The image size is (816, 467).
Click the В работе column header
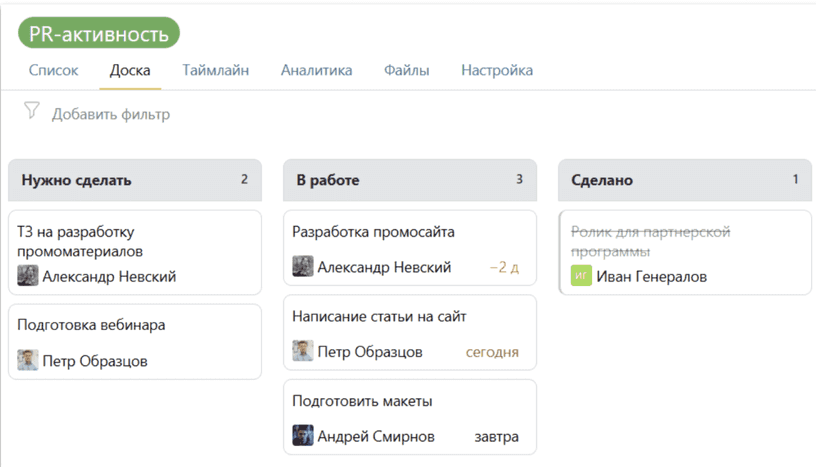328,180
